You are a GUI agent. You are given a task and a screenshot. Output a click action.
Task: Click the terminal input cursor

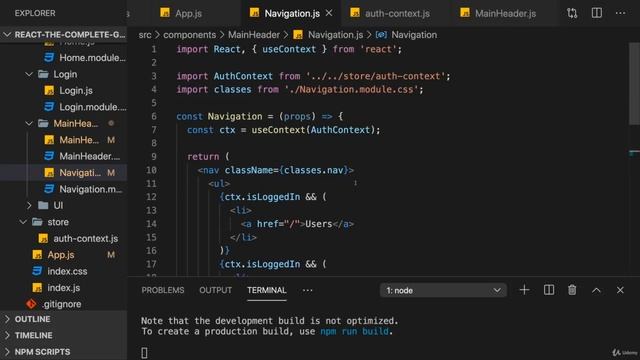click(x=144, y=353)
